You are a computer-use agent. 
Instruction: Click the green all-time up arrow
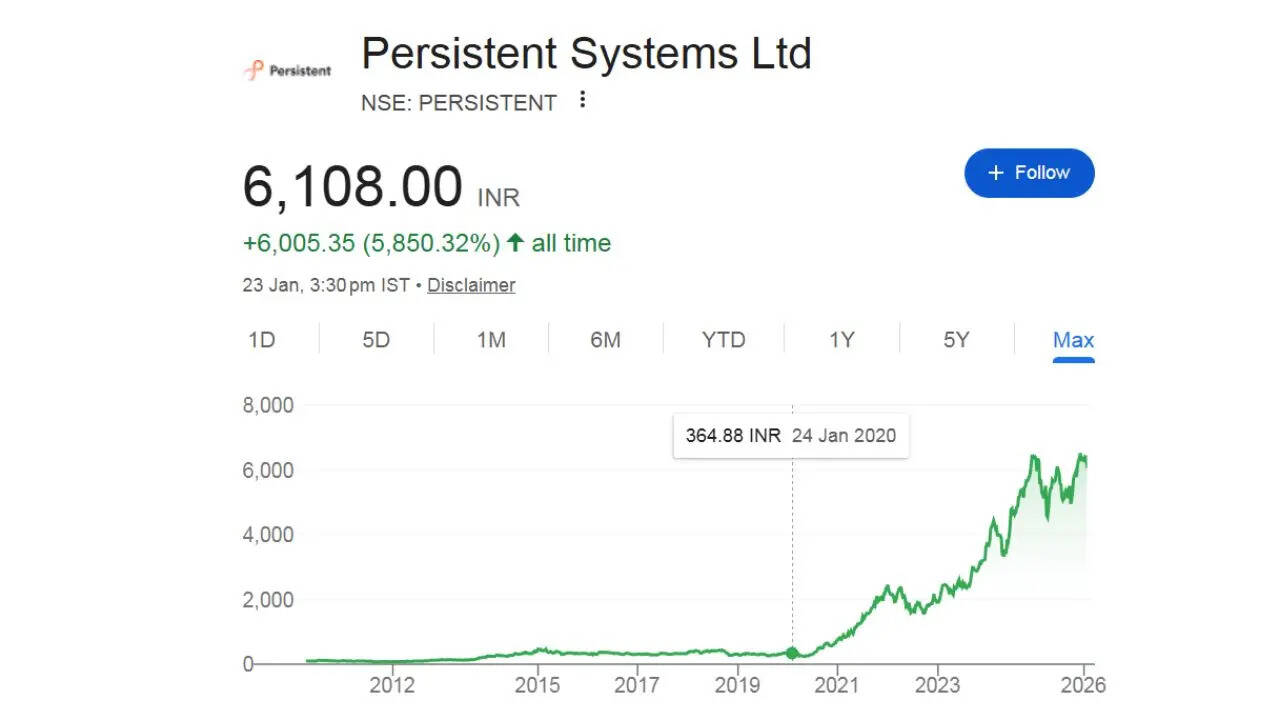click(515, 243)
